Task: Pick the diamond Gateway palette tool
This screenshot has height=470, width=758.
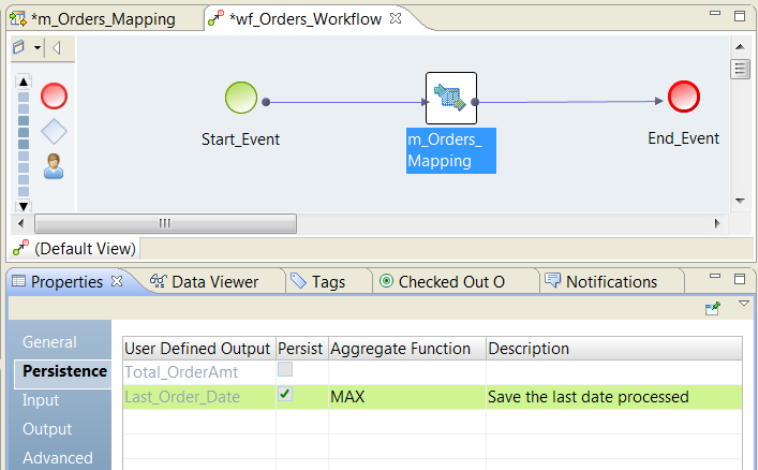Action: pyautogui.click(x=54, y=131)
